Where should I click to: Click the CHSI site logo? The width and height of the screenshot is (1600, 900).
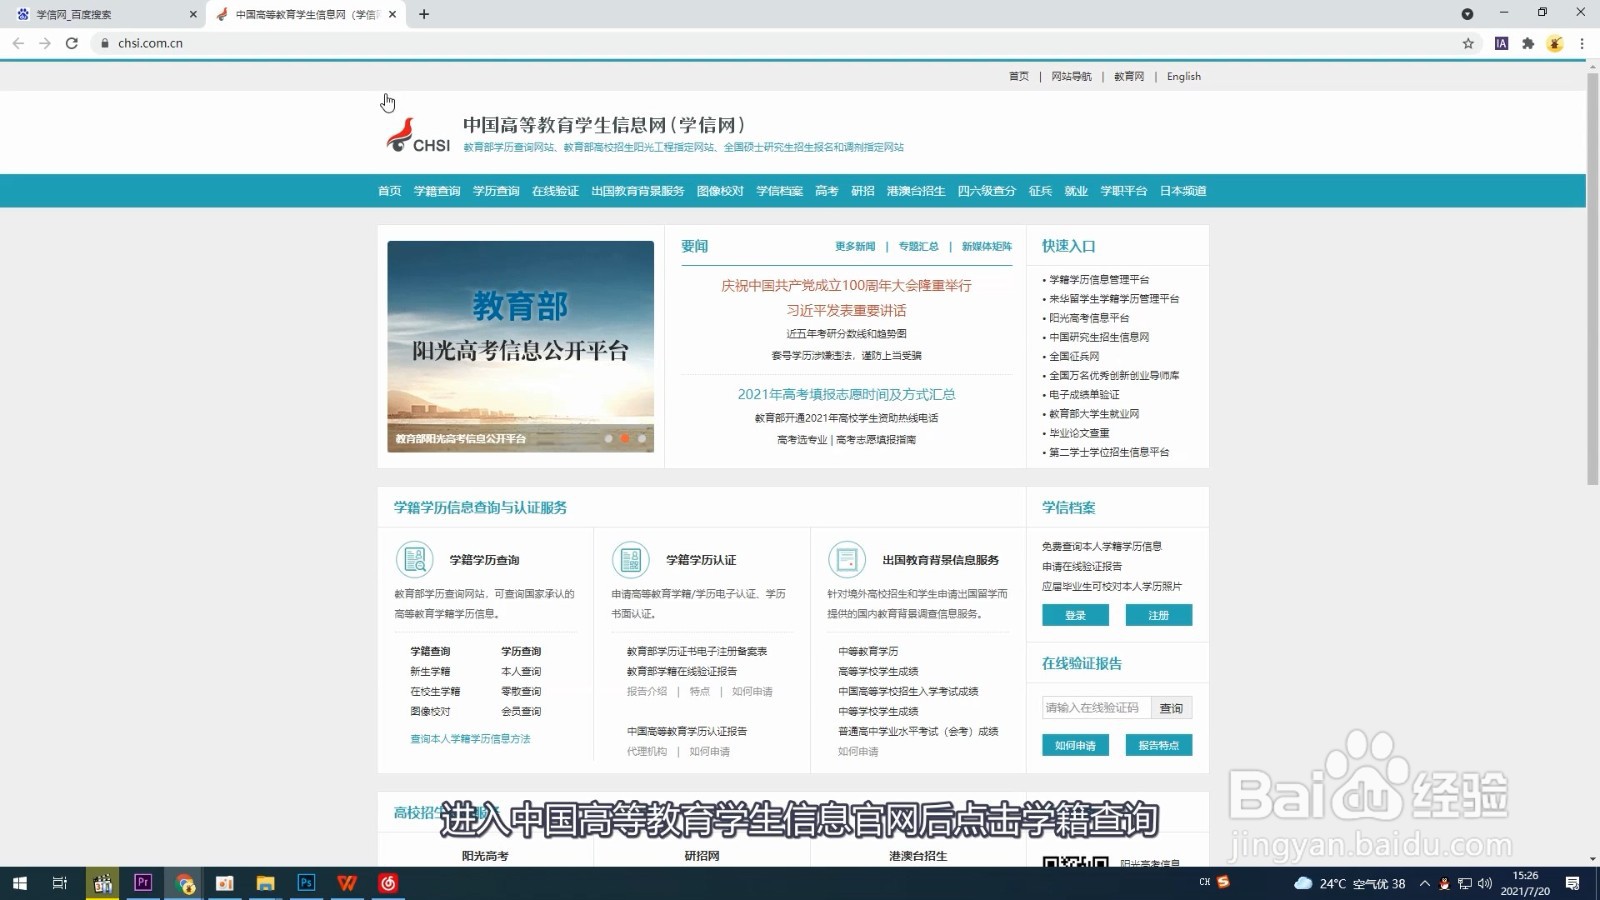[418, 135]
